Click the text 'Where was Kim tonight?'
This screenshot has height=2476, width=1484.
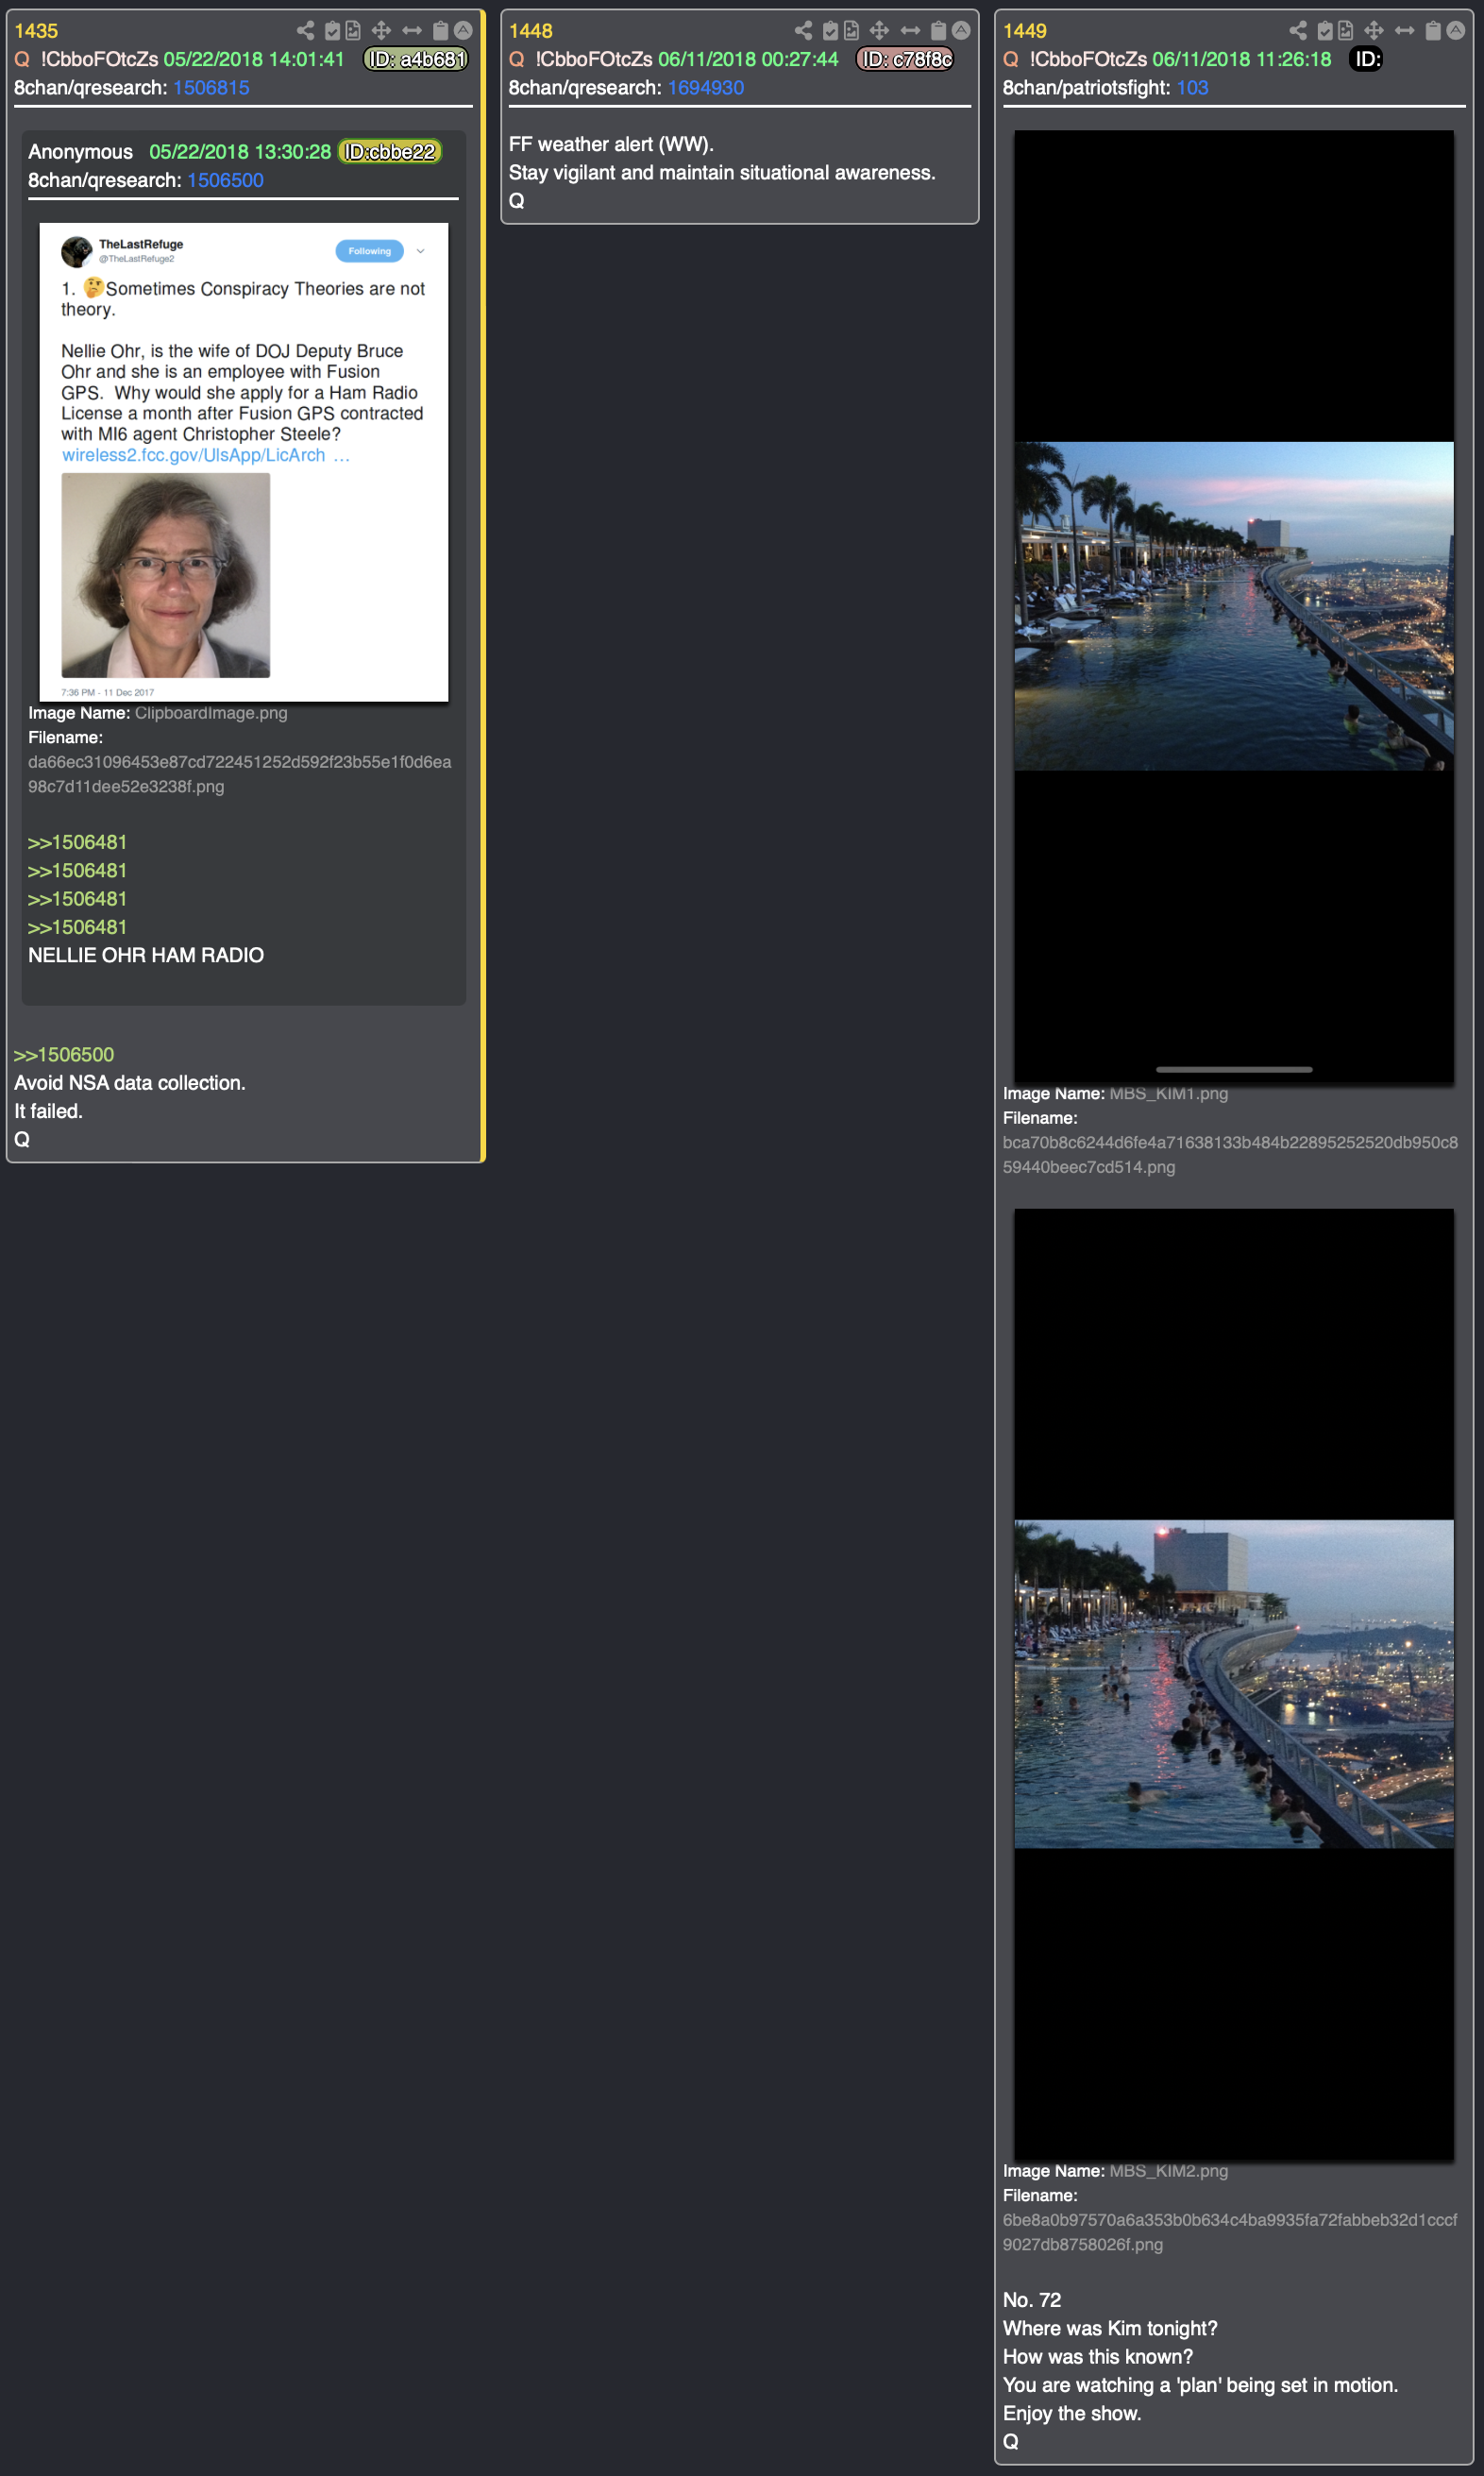coord(1110,2328)
